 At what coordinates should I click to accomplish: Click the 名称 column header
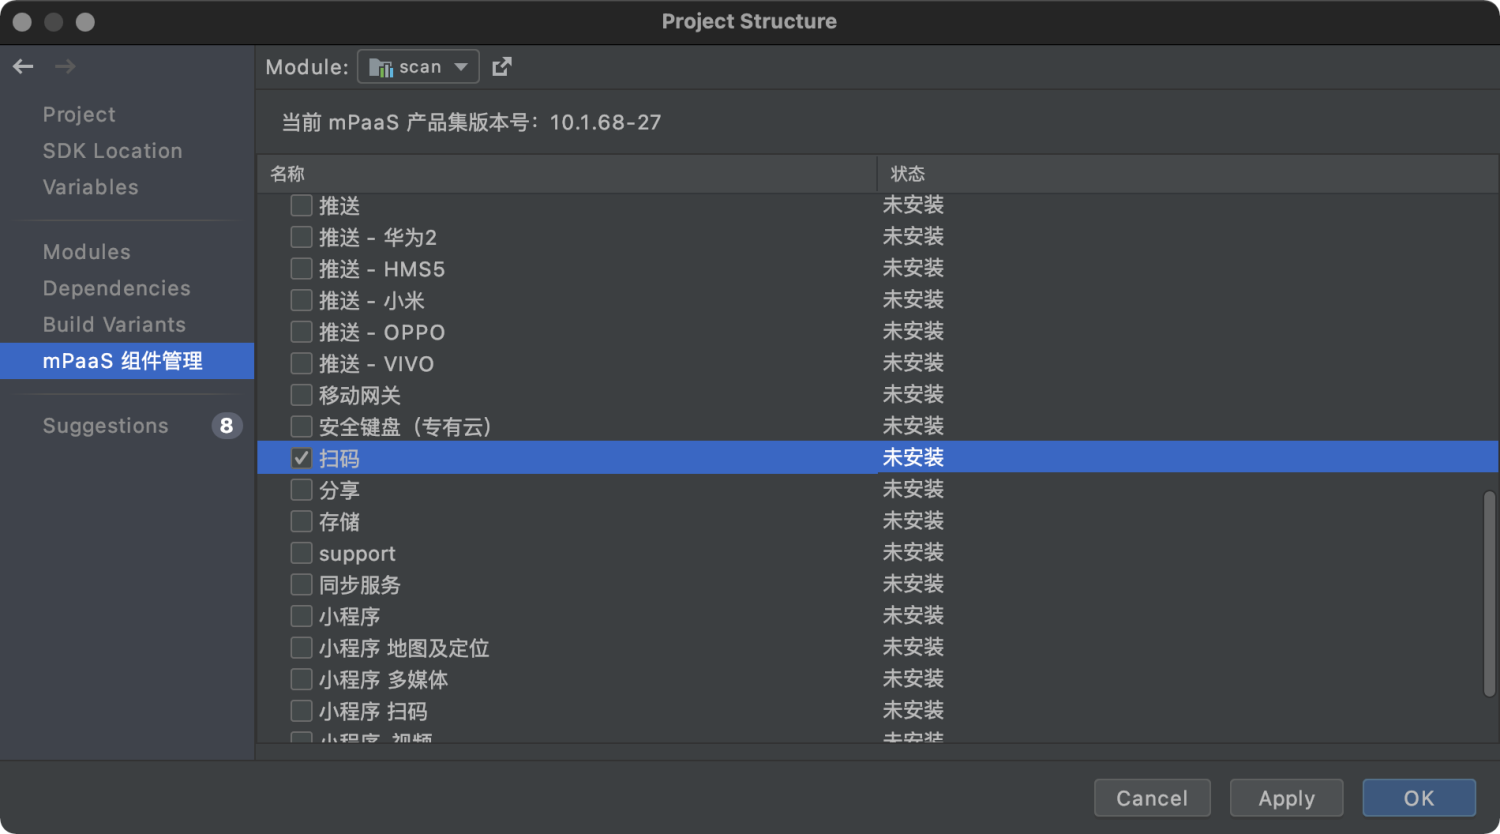pyautogui.click(x=567, y=174)
